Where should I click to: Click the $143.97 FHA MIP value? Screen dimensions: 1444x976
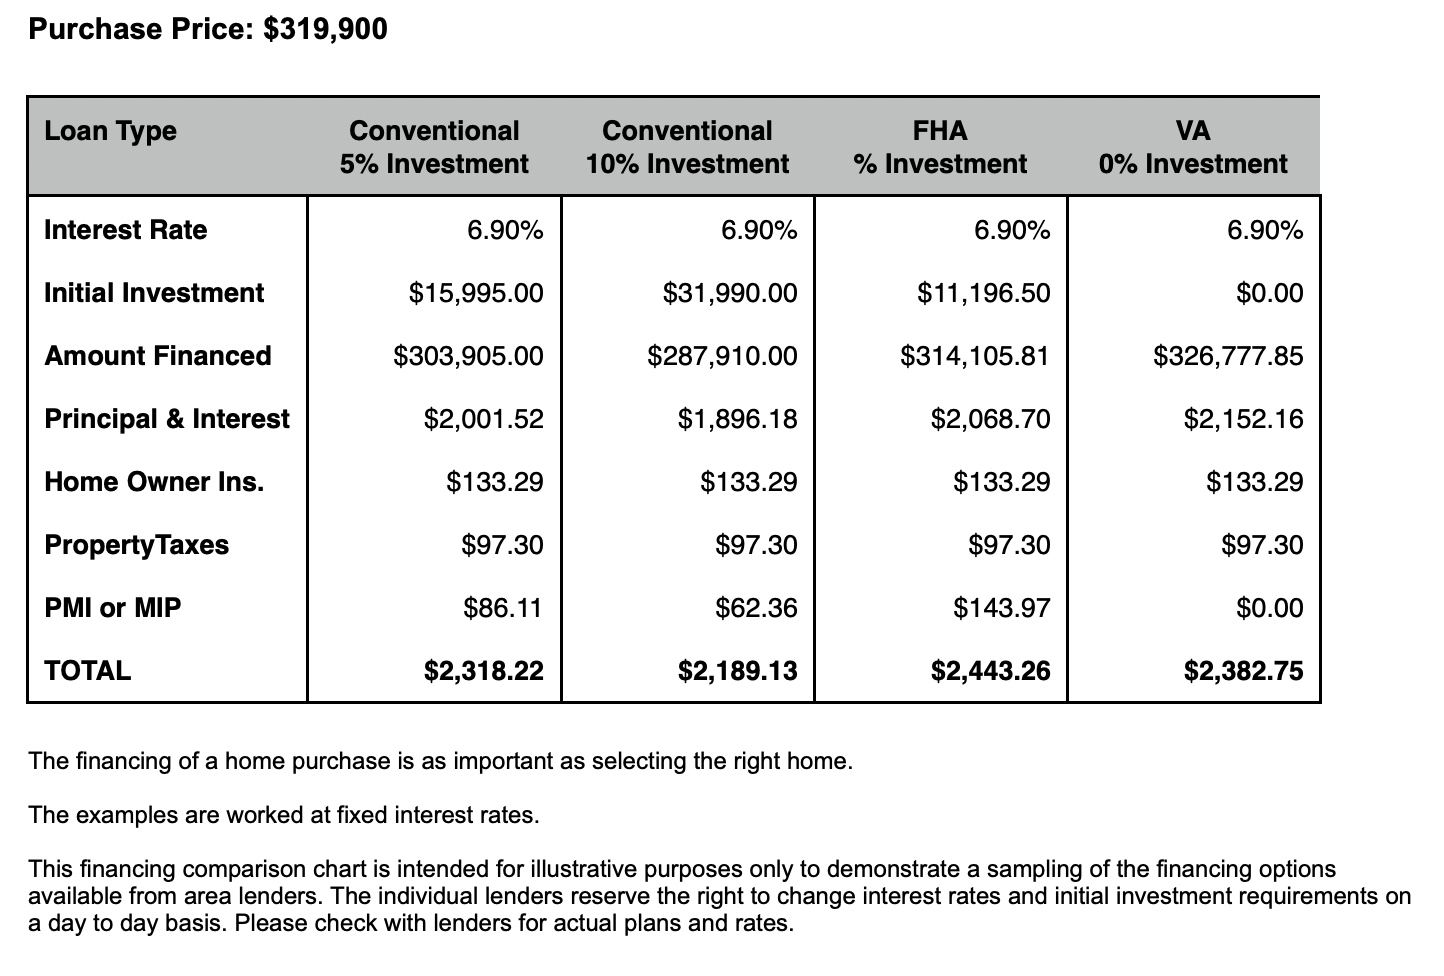point(1001,608)
